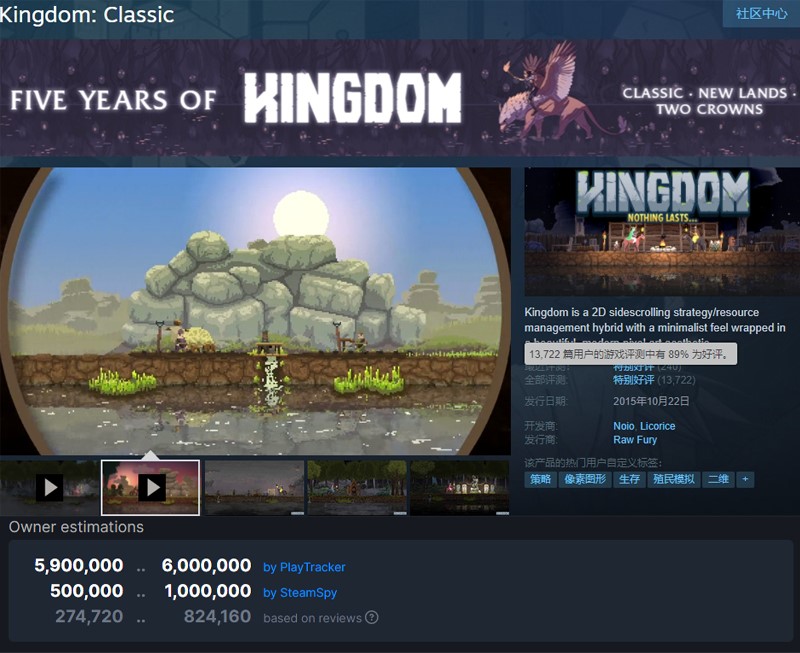Select the fourth forest screenshot thumbnail
800x653 pixels.
357,488
